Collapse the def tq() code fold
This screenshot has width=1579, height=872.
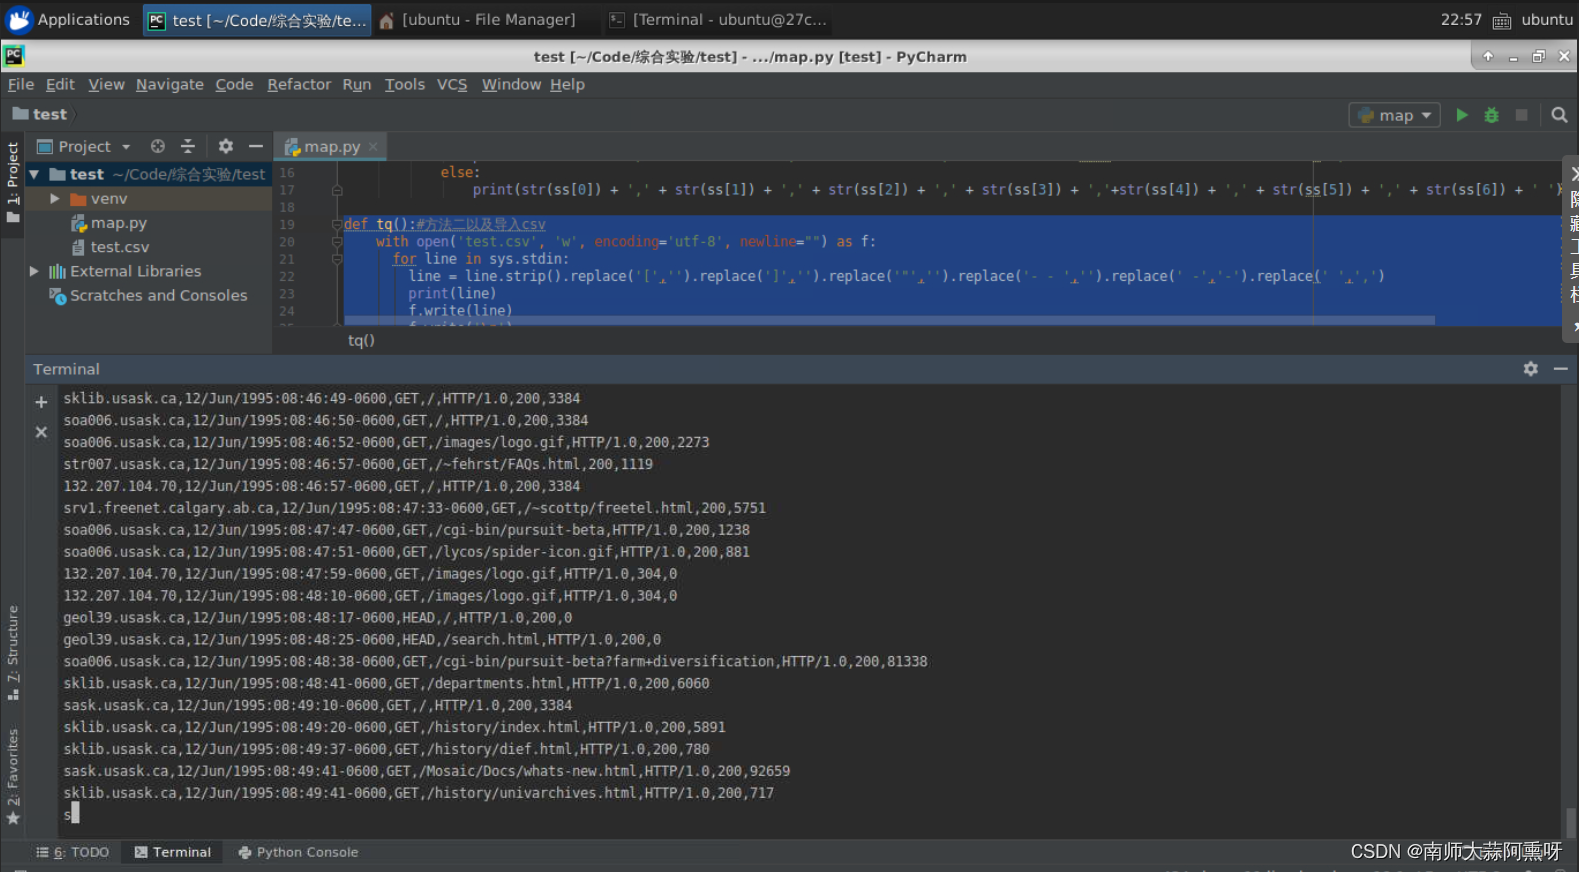click(x=337, y=225)
